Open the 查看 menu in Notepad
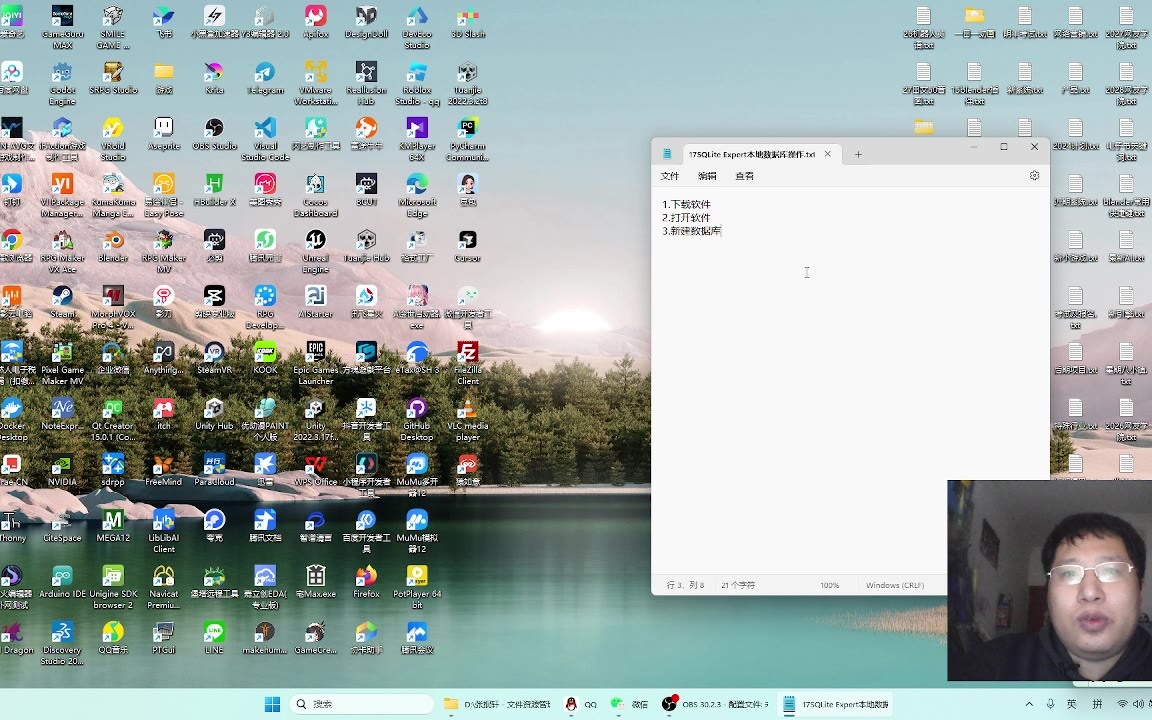The height and width of the screenshot is (720, 1152). pyautogui.click(x=744, y=176)
